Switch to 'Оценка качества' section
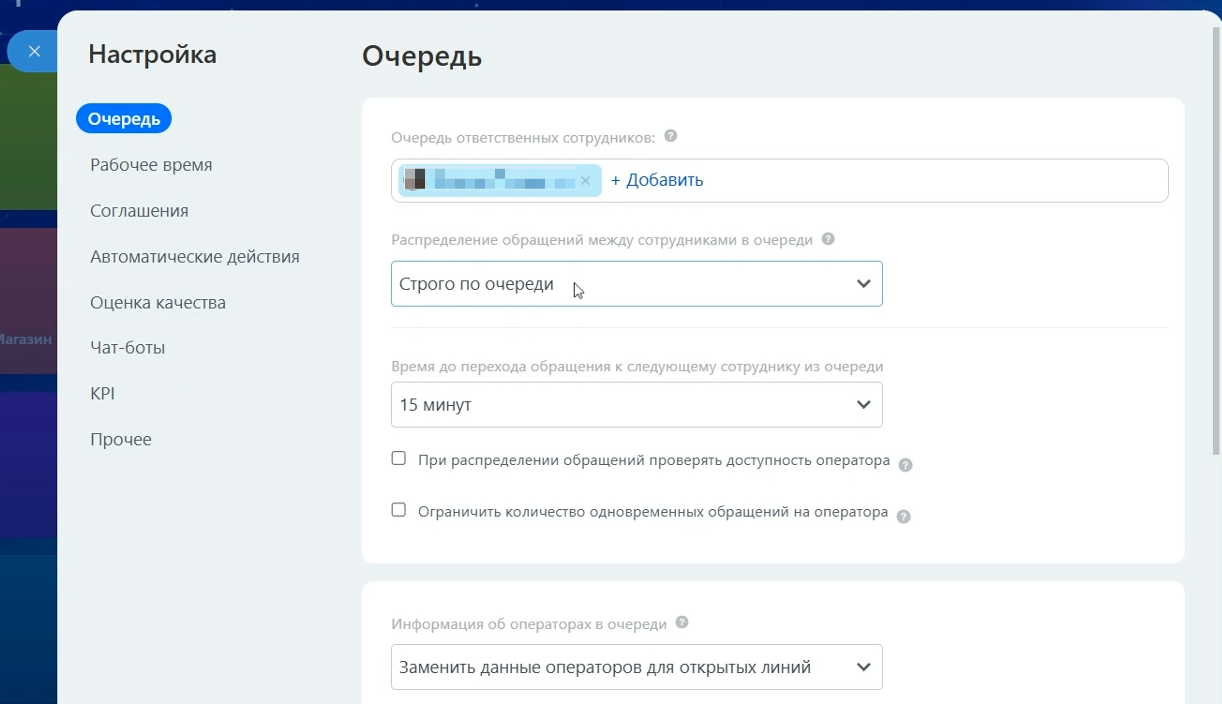This screenshot has height=704, width=1222. pos(158,302)
